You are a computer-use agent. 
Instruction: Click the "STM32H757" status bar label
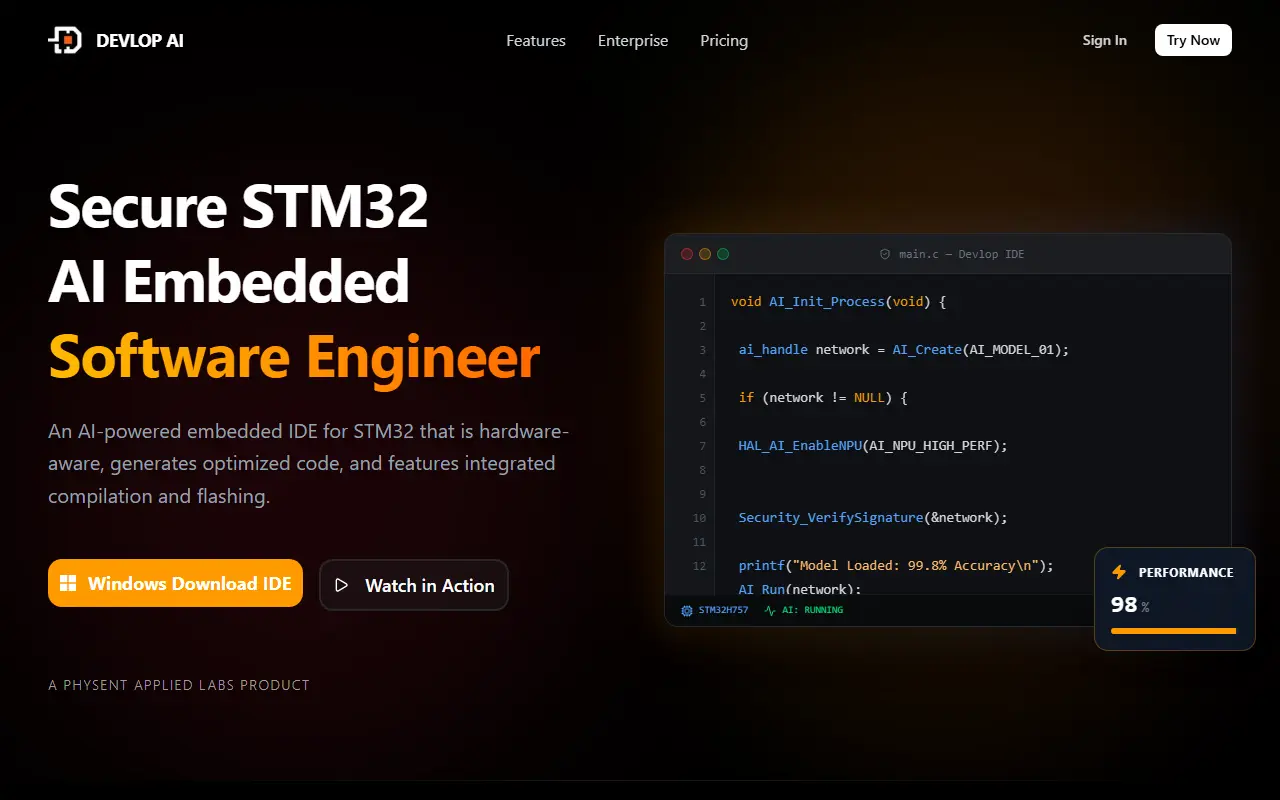[723, 610]
